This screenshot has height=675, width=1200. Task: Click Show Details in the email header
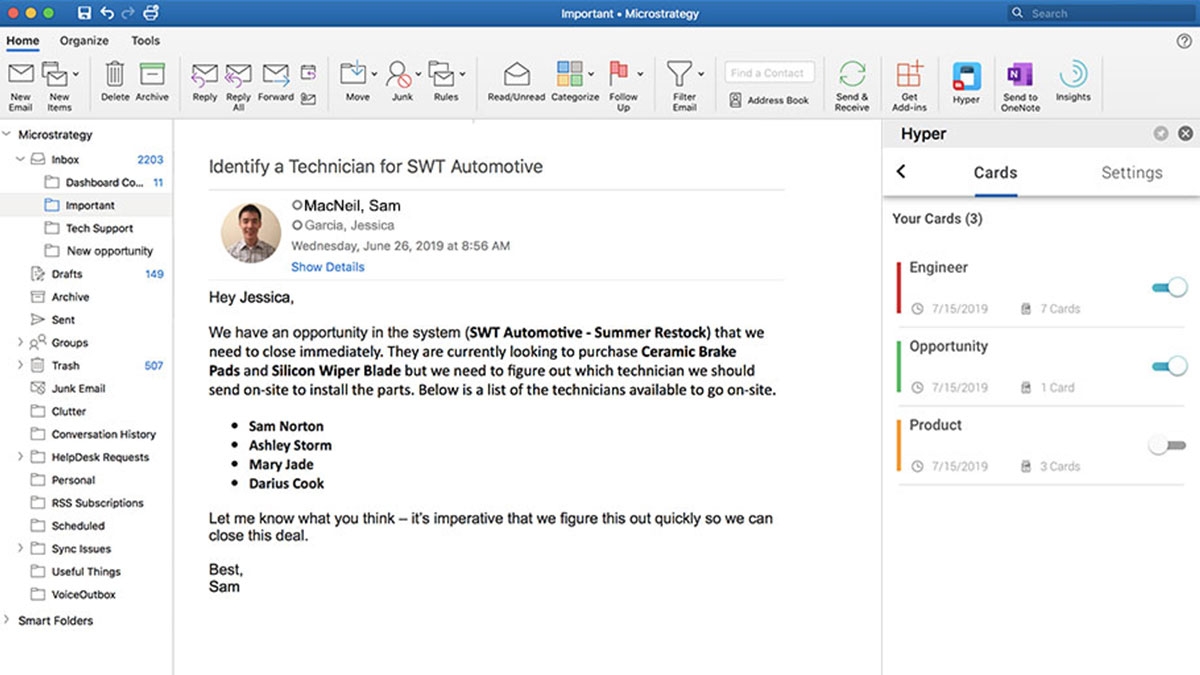pyautogui.click(x=328, y=267)
